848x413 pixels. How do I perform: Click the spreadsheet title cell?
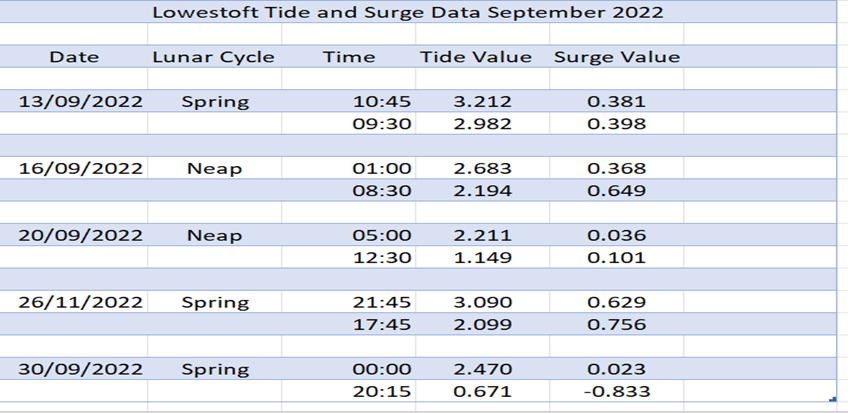(x=407, y=13)
